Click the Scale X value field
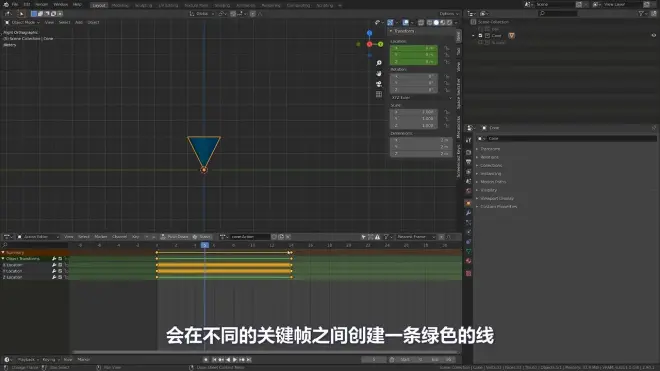Screen dimensions: 660x371 point(414,112)
